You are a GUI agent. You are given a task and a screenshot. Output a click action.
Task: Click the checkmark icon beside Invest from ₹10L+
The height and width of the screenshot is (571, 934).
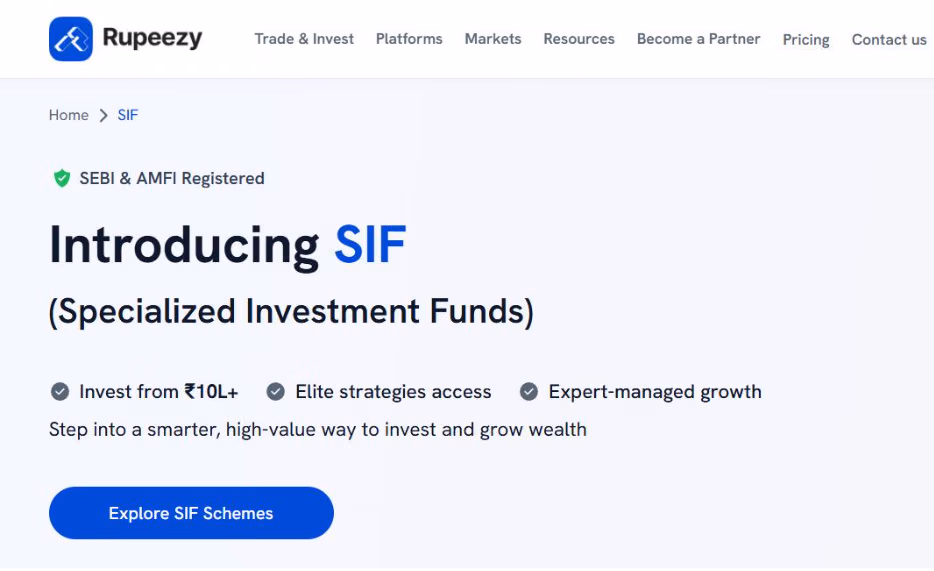(60, 392)
